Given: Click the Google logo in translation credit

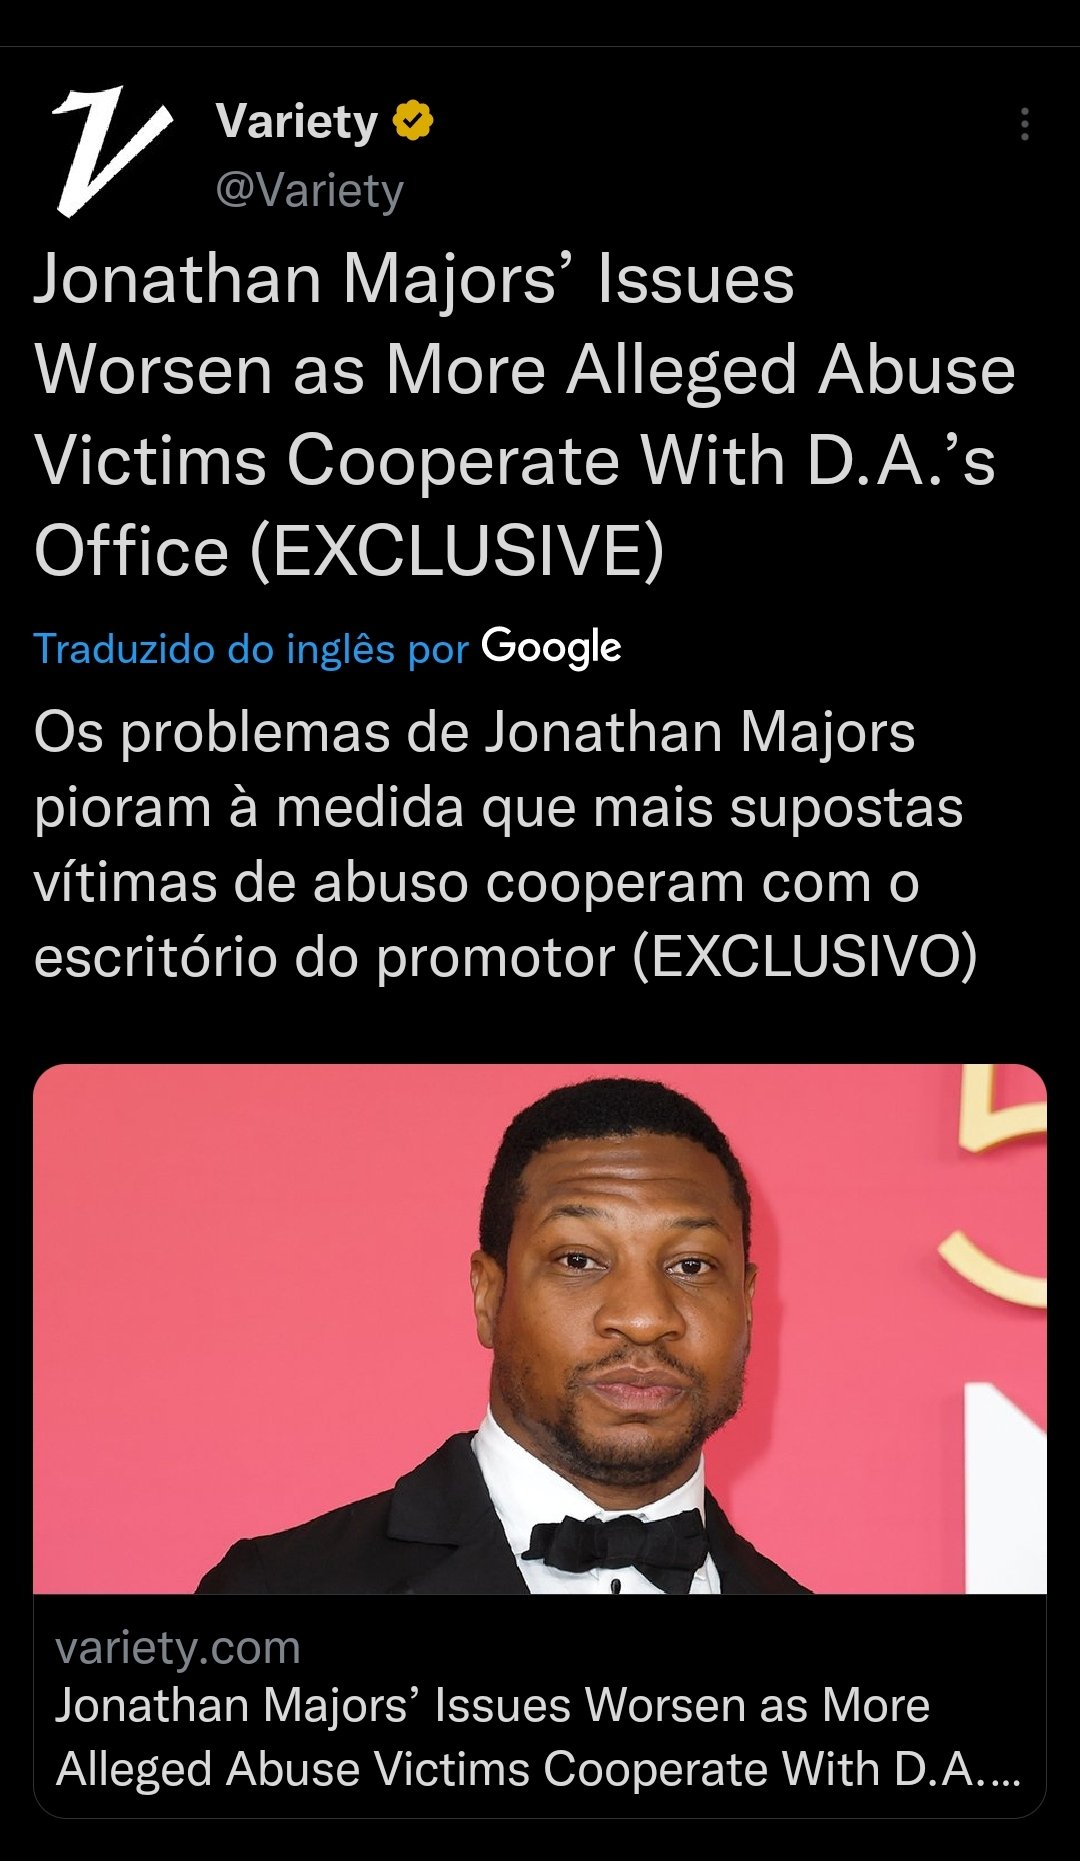Looking at the screenshot, I should (551, 648).
